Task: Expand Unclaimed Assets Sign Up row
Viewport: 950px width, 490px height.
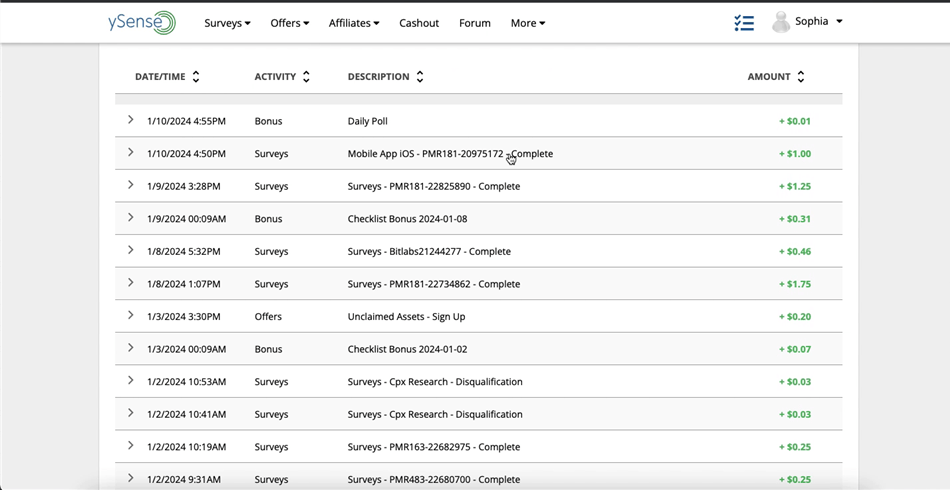Action: (x=130, y=315)
